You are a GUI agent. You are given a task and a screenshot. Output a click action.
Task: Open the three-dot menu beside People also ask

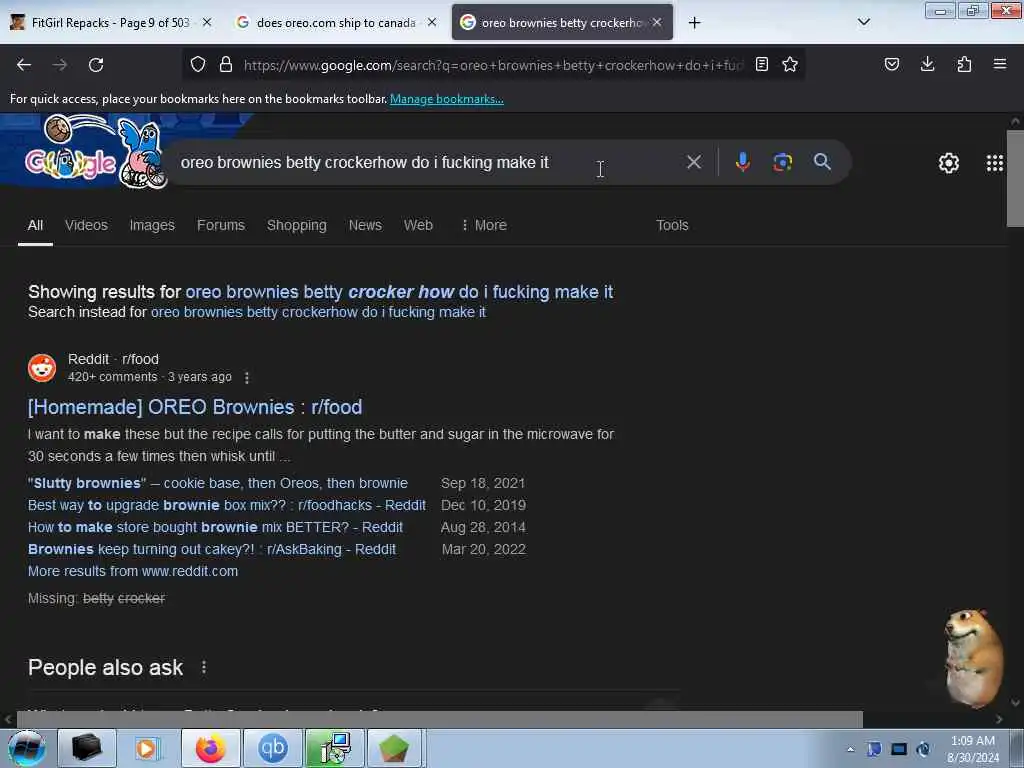pos(204,667)
